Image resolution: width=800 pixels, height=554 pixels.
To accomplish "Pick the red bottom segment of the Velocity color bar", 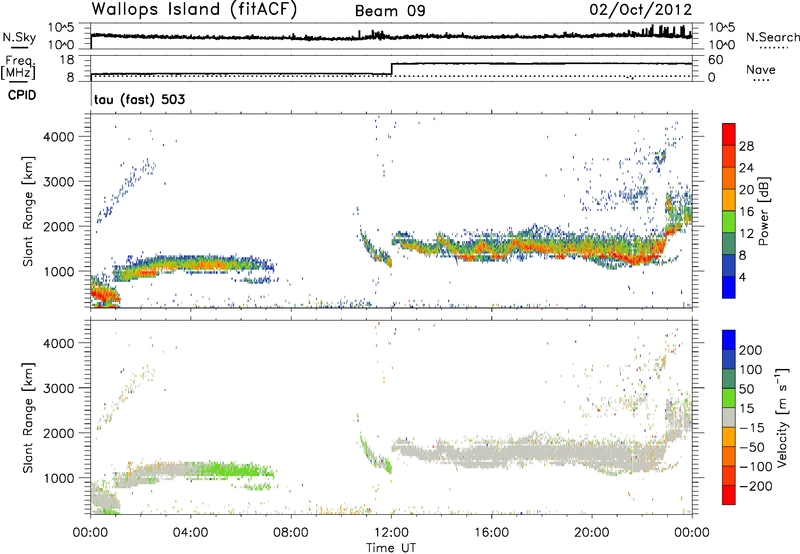I will (x=729, y=495).
